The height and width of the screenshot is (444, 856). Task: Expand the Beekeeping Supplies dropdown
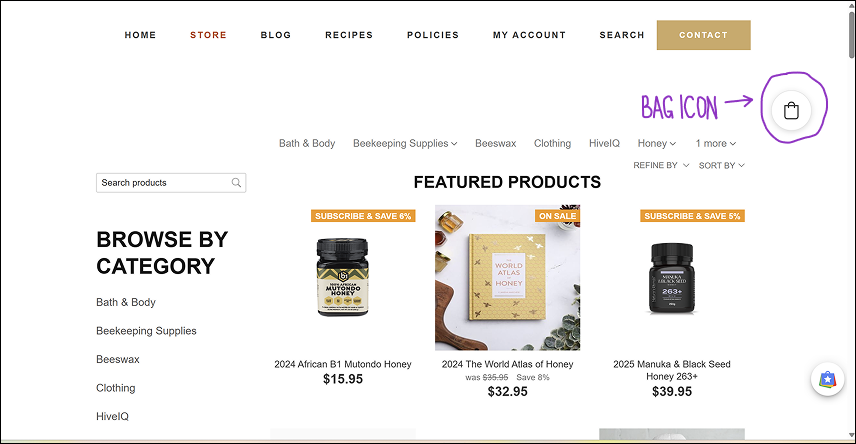click(x=405, y=143)
